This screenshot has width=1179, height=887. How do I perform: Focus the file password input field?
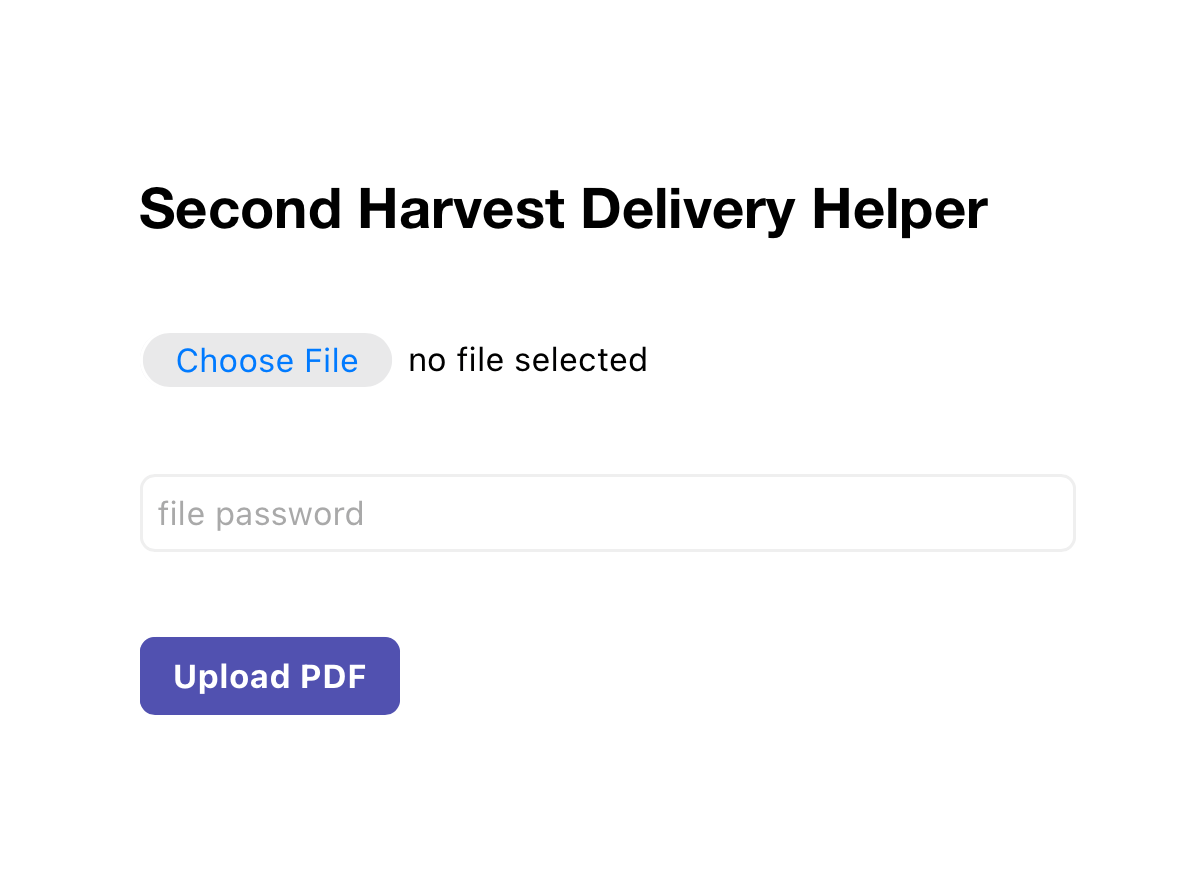point(607,513)
